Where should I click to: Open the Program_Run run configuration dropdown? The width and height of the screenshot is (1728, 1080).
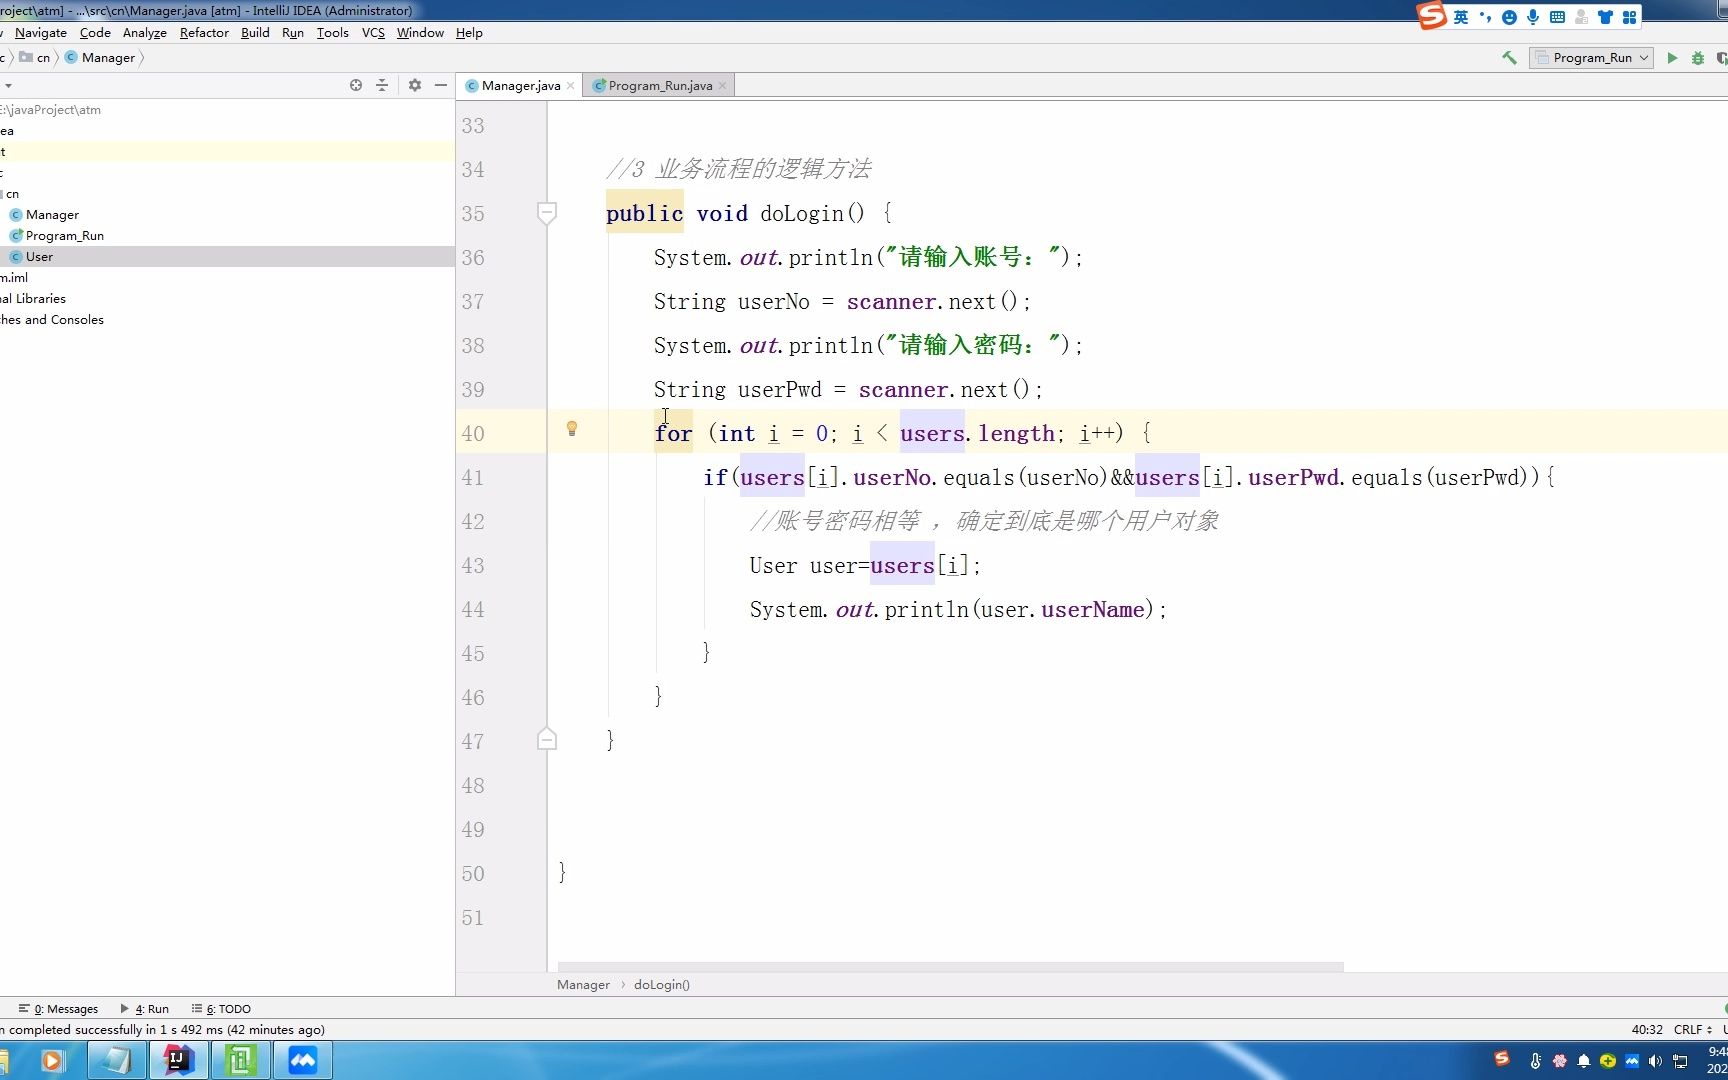1591,58
